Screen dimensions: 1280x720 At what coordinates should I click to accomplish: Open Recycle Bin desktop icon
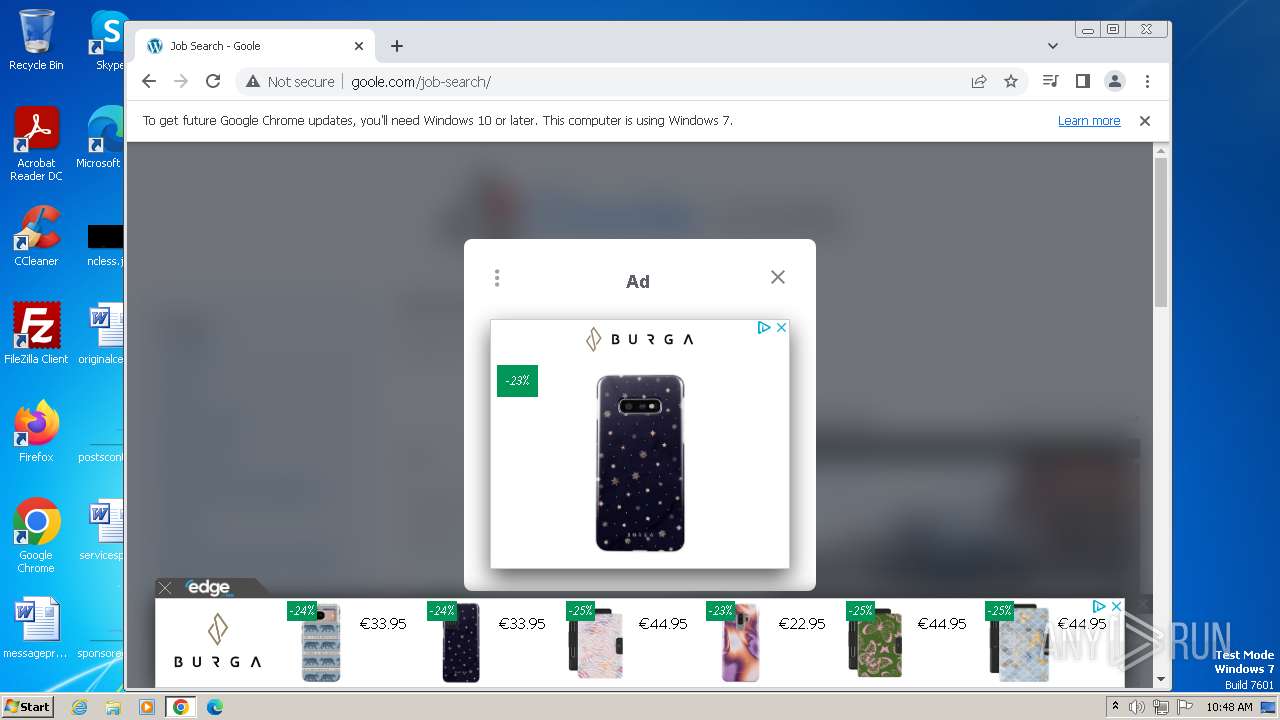[x=36, y=40]
